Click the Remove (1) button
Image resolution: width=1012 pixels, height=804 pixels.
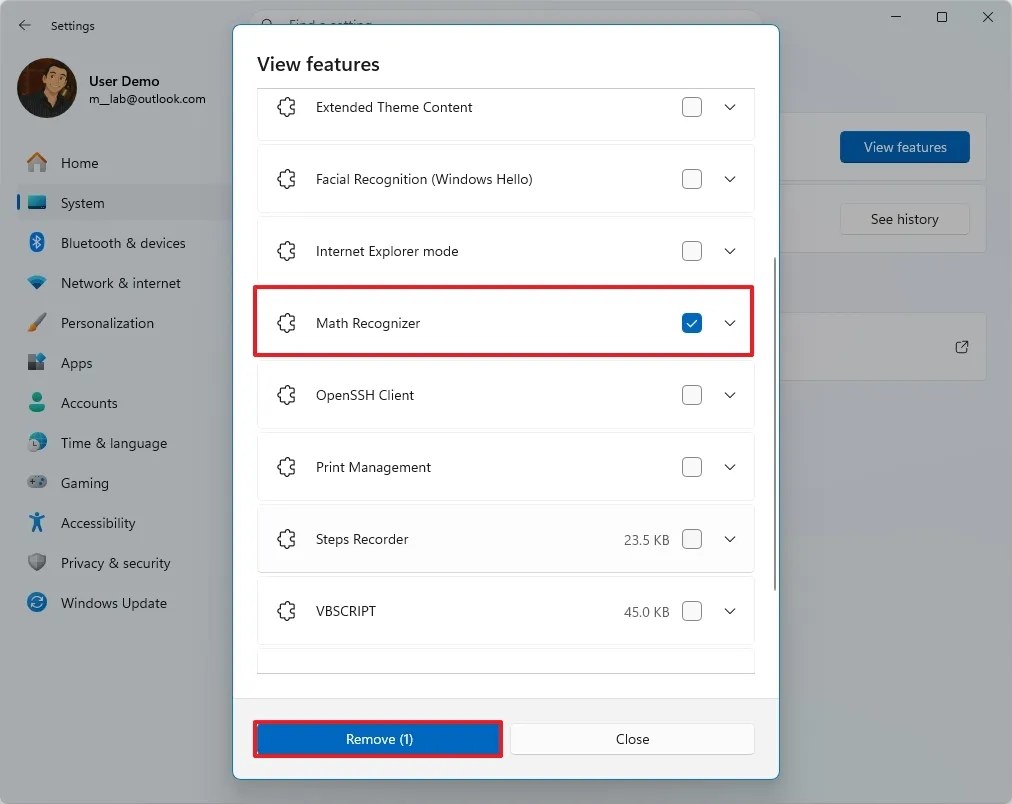pyautogui.click(x=378, y=739)
